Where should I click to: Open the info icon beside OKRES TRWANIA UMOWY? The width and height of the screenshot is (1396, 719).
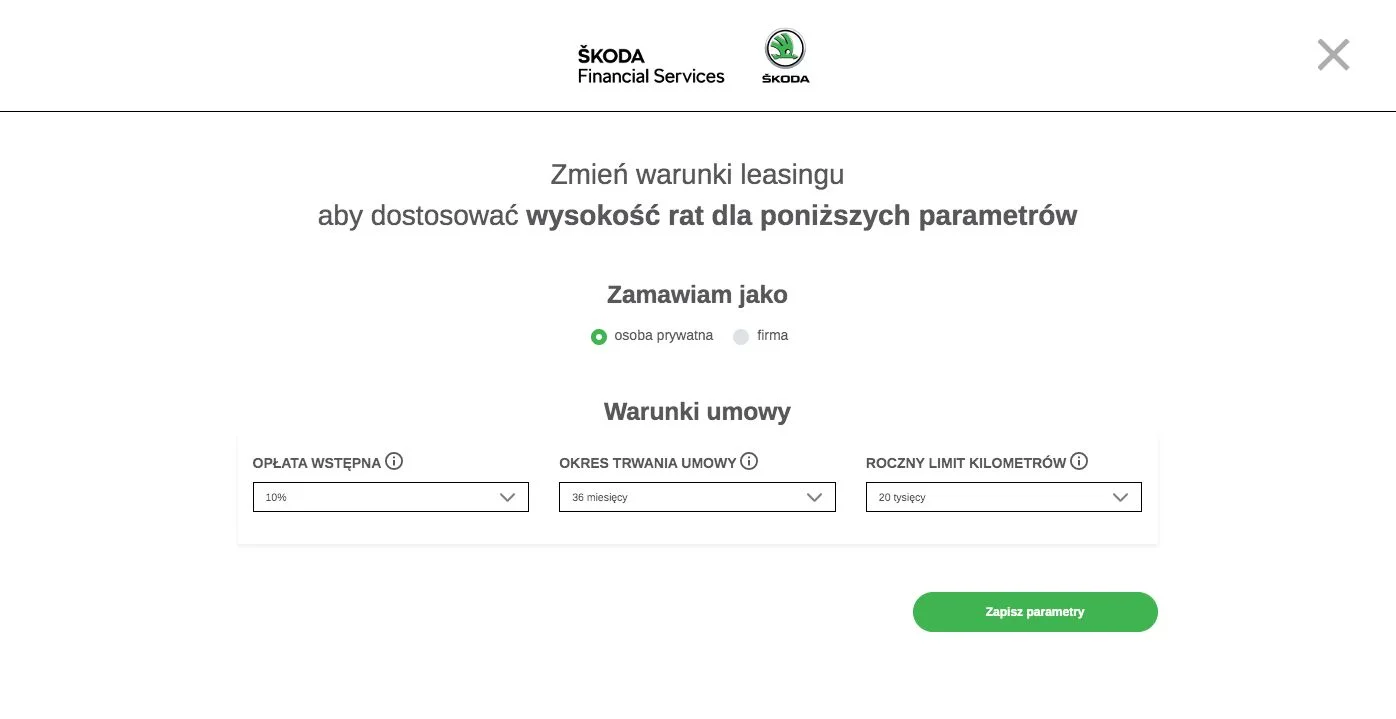[749, 461]
